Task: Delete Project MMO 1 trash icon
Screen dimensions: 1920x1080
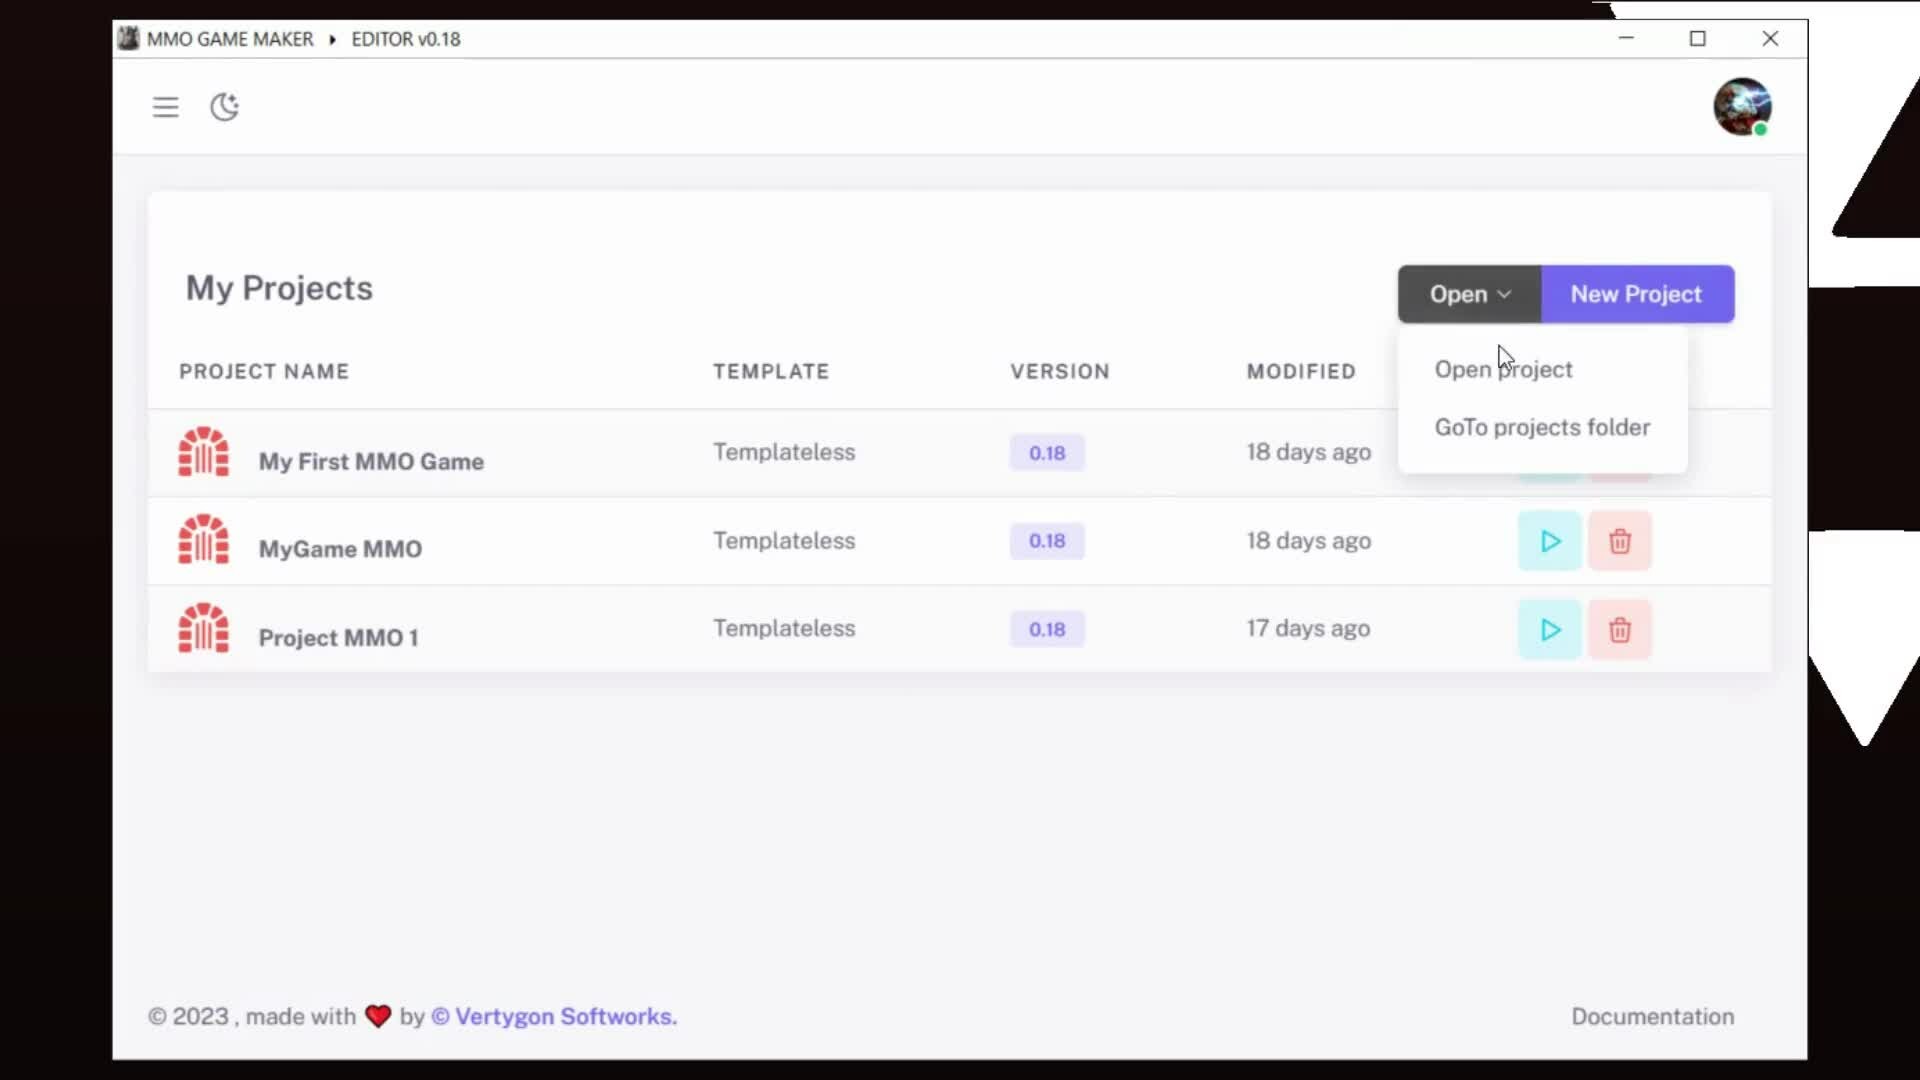Action: point(1619,630)
